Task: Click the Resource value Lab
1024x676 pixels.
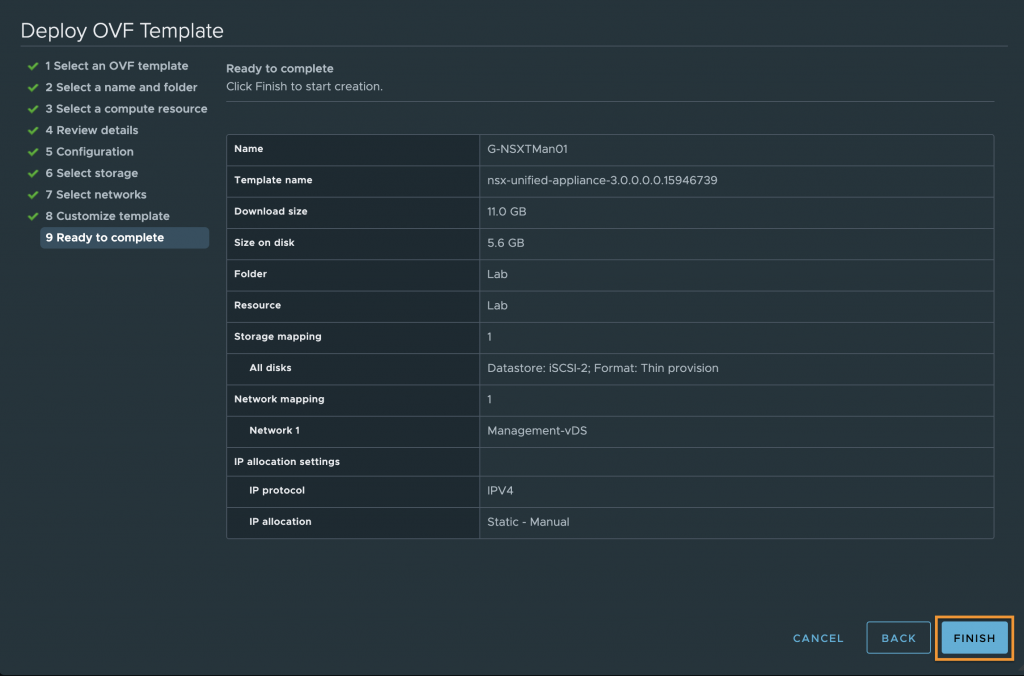Action: click(497, 306)
